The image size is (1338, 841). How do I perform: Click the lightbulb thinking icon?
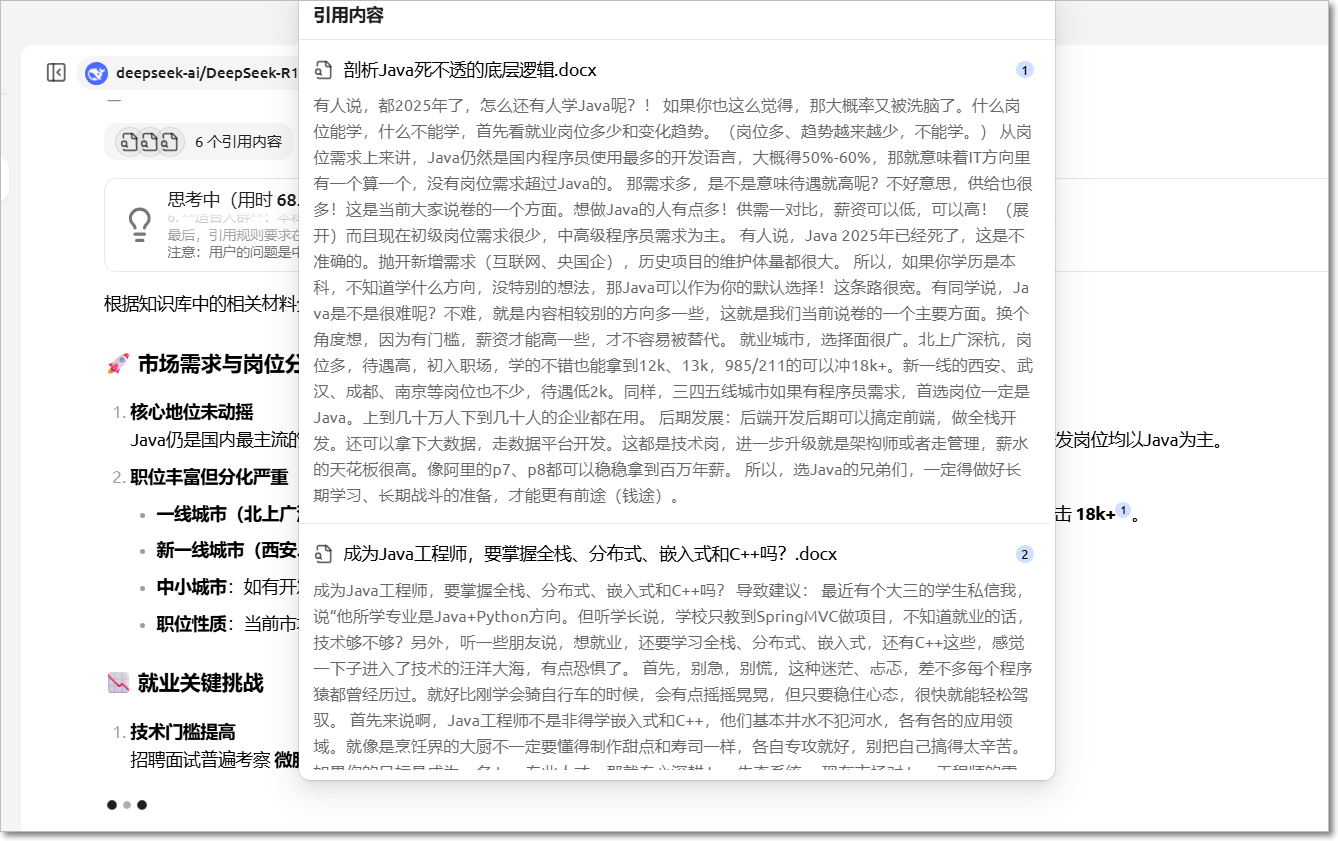point(140,224)
